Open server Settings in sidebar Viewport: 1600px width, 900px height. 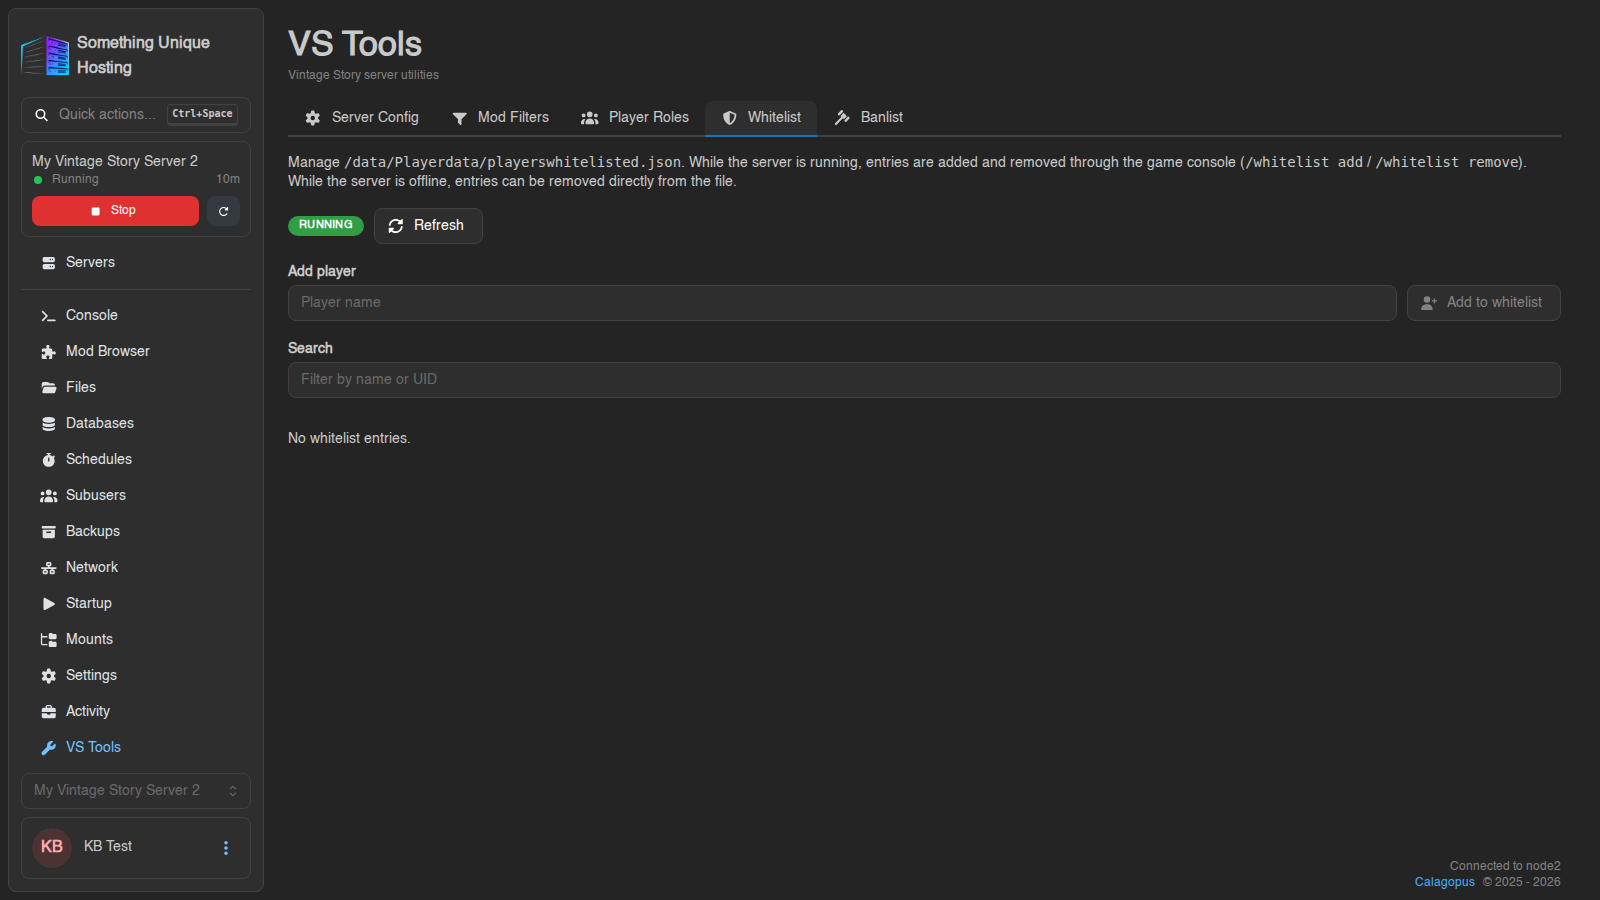tap(136, 675)
